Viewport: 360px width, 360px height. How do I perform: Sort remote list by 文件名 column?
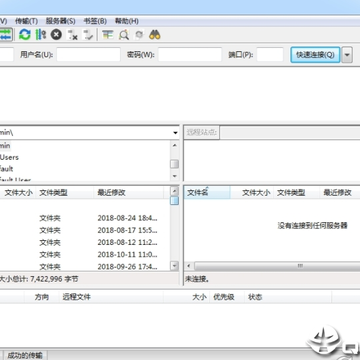pyautogui.click(x=207, y=193)
